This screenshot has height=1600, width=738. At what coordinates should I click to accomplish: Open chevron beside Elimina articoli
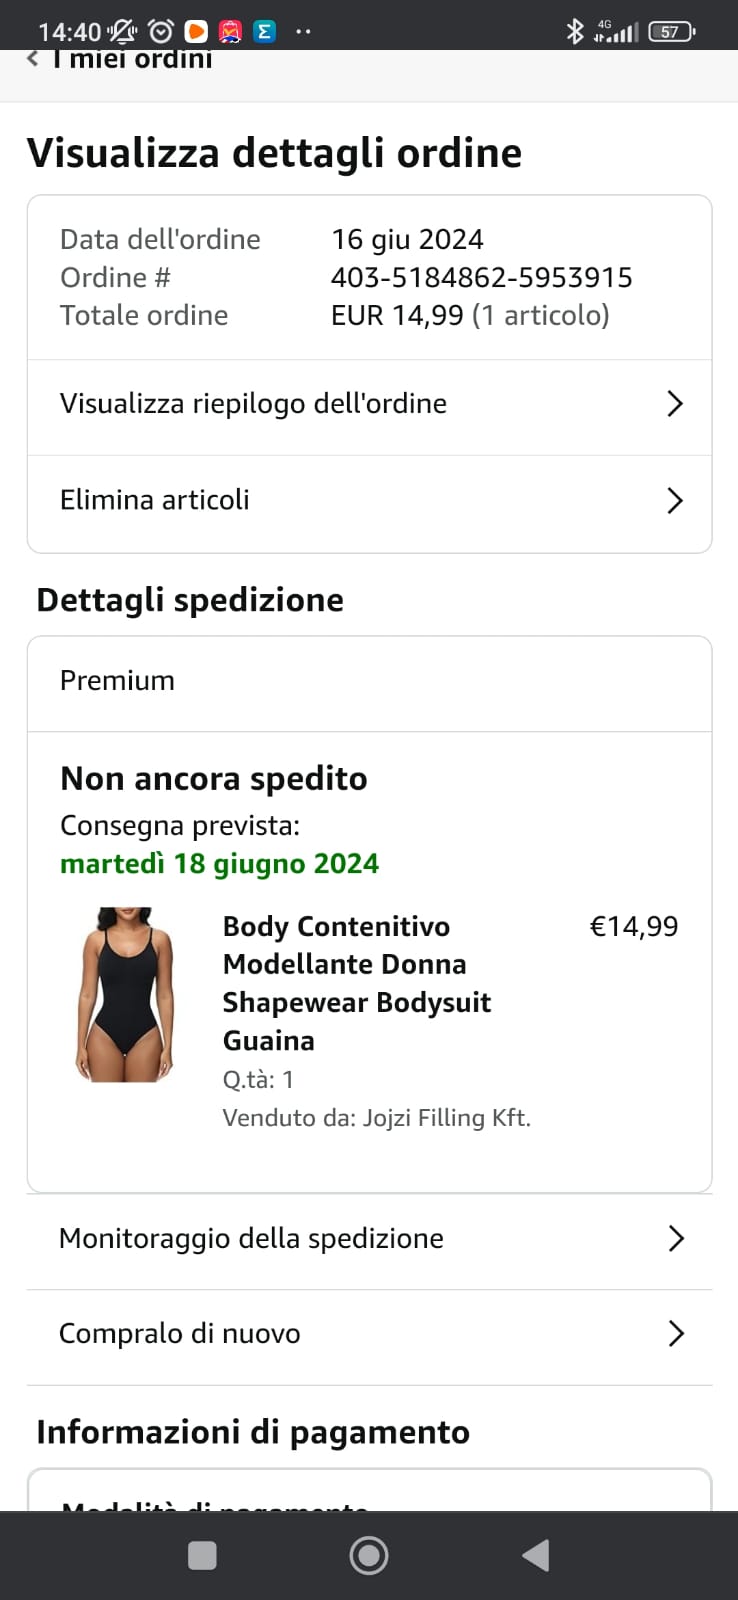click(x=675, y=500)
